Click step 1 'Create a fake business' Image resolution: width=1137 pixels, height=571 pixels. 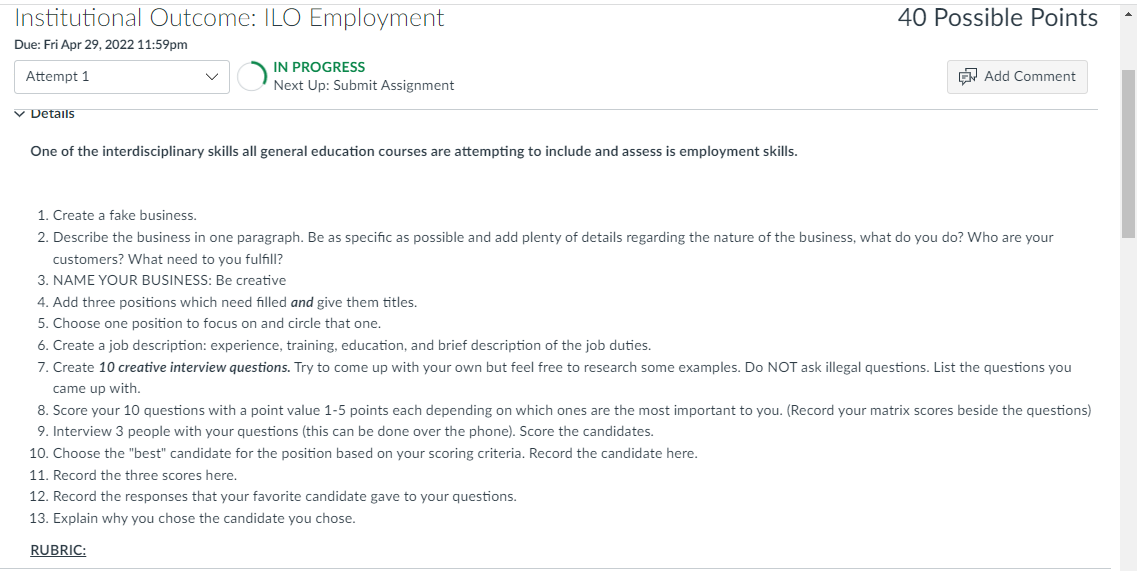(125, 215)
